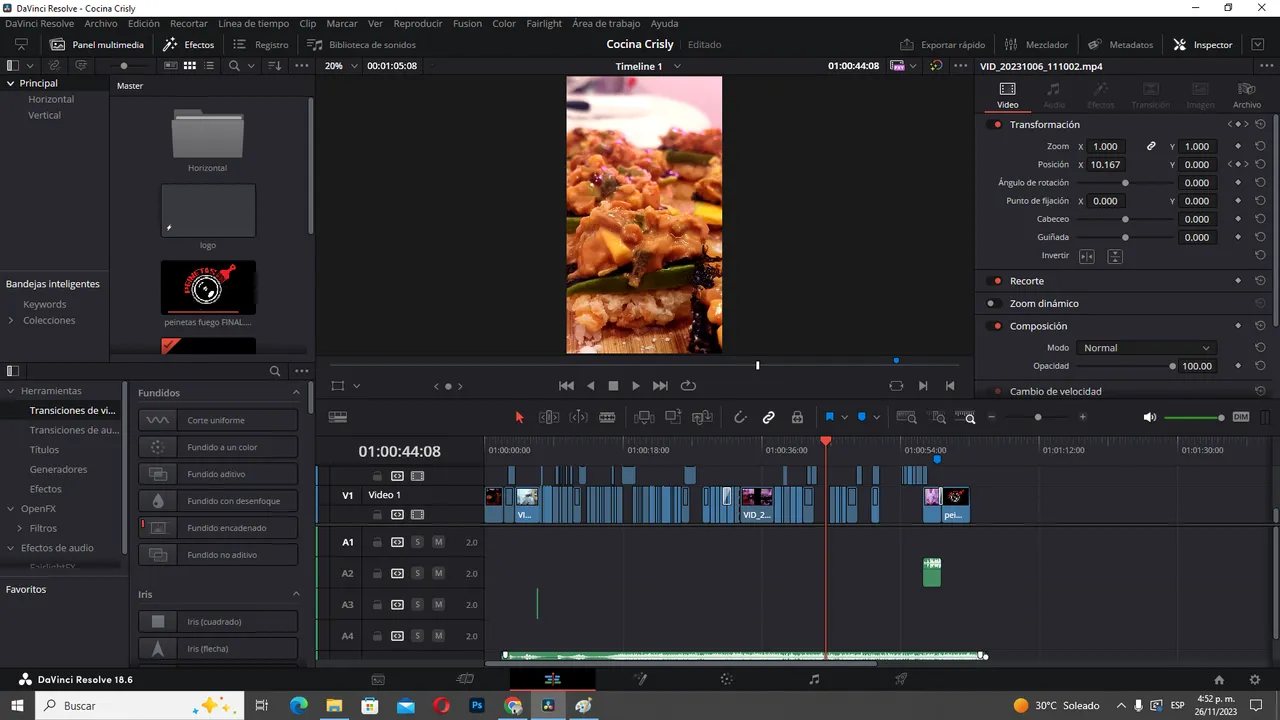1280x720 pixels.
Task: Select the peinetas fuego FINAL thumbnail
Action: coord(208,287)
